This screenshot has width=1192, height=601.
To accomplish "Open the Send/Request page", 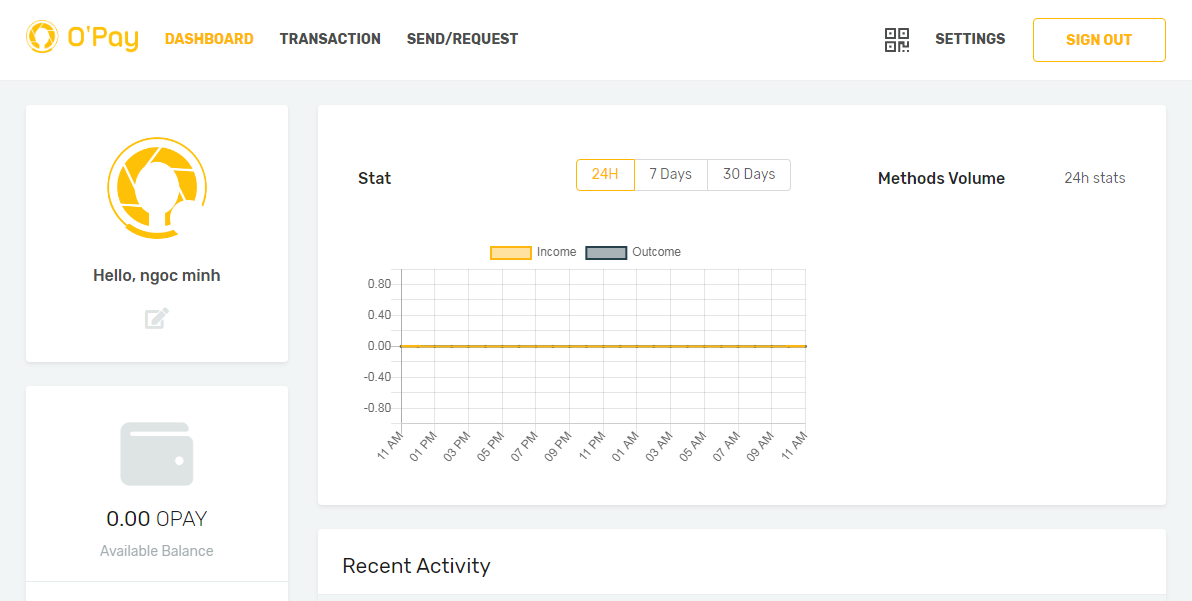I will 462,39.
